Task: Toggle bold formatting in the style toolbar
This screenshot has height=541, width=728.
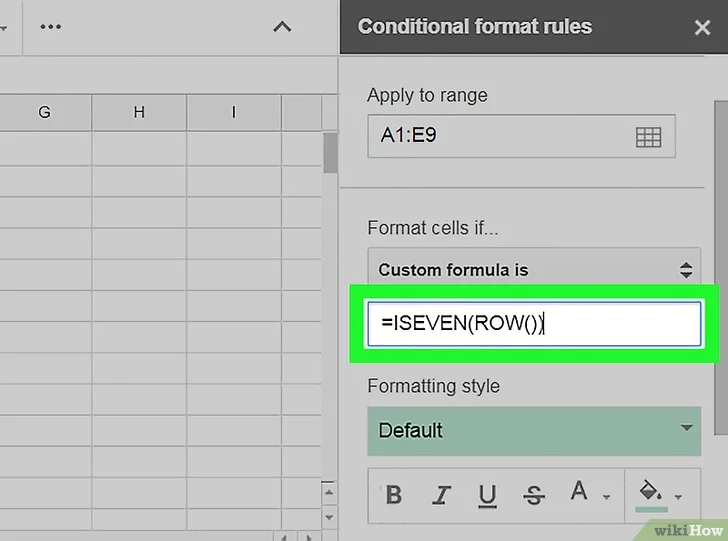Action: (394, 495)
